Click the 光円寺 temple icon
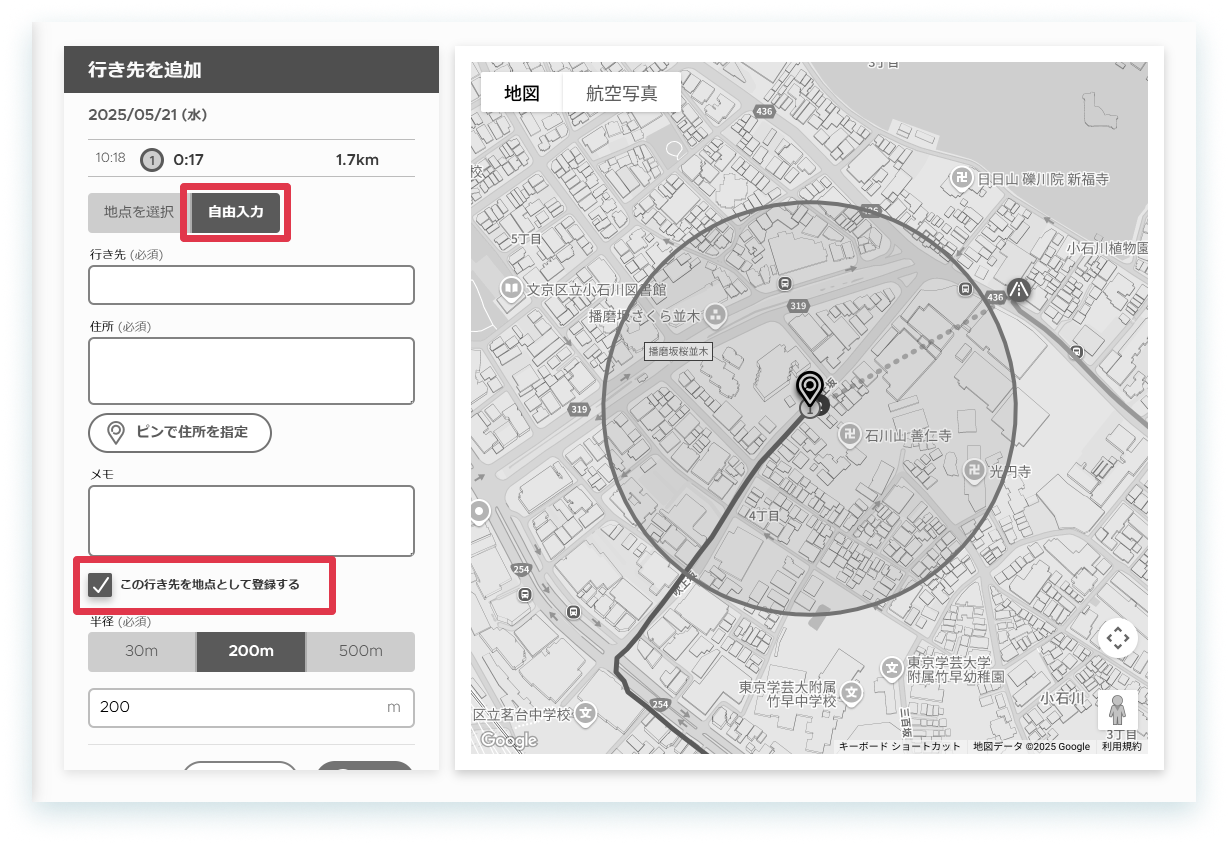1228x844 pixels. pos(973,470)
